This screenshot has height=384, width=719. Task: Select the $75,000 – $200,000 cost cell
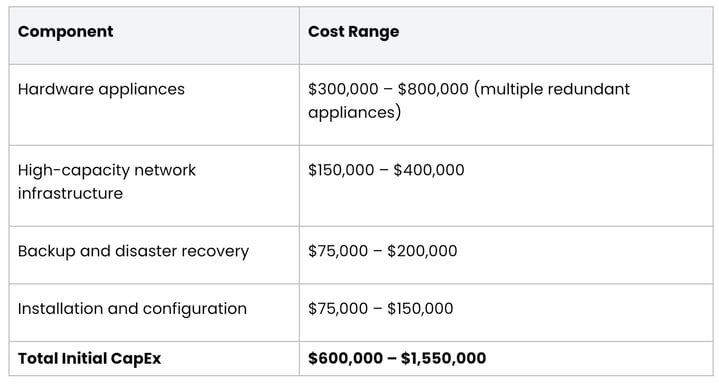pos(506,255)
